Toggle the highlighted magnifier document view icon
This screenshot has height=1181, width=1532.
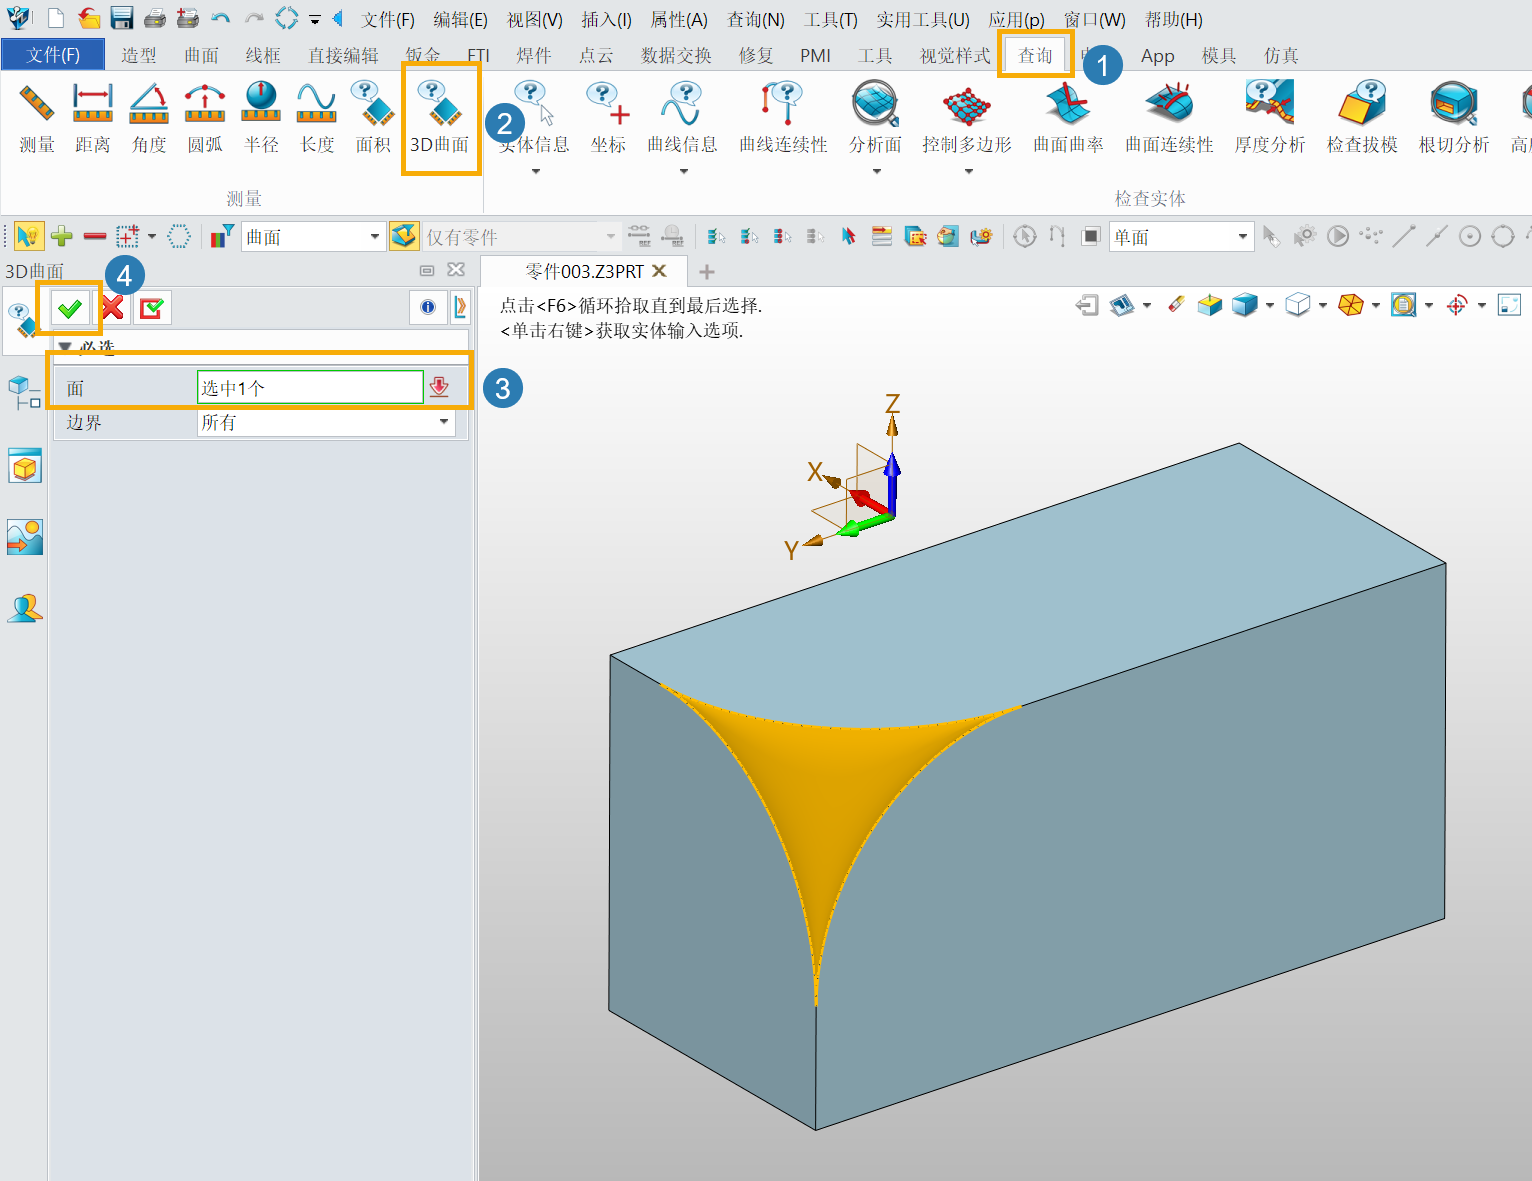1404,305
